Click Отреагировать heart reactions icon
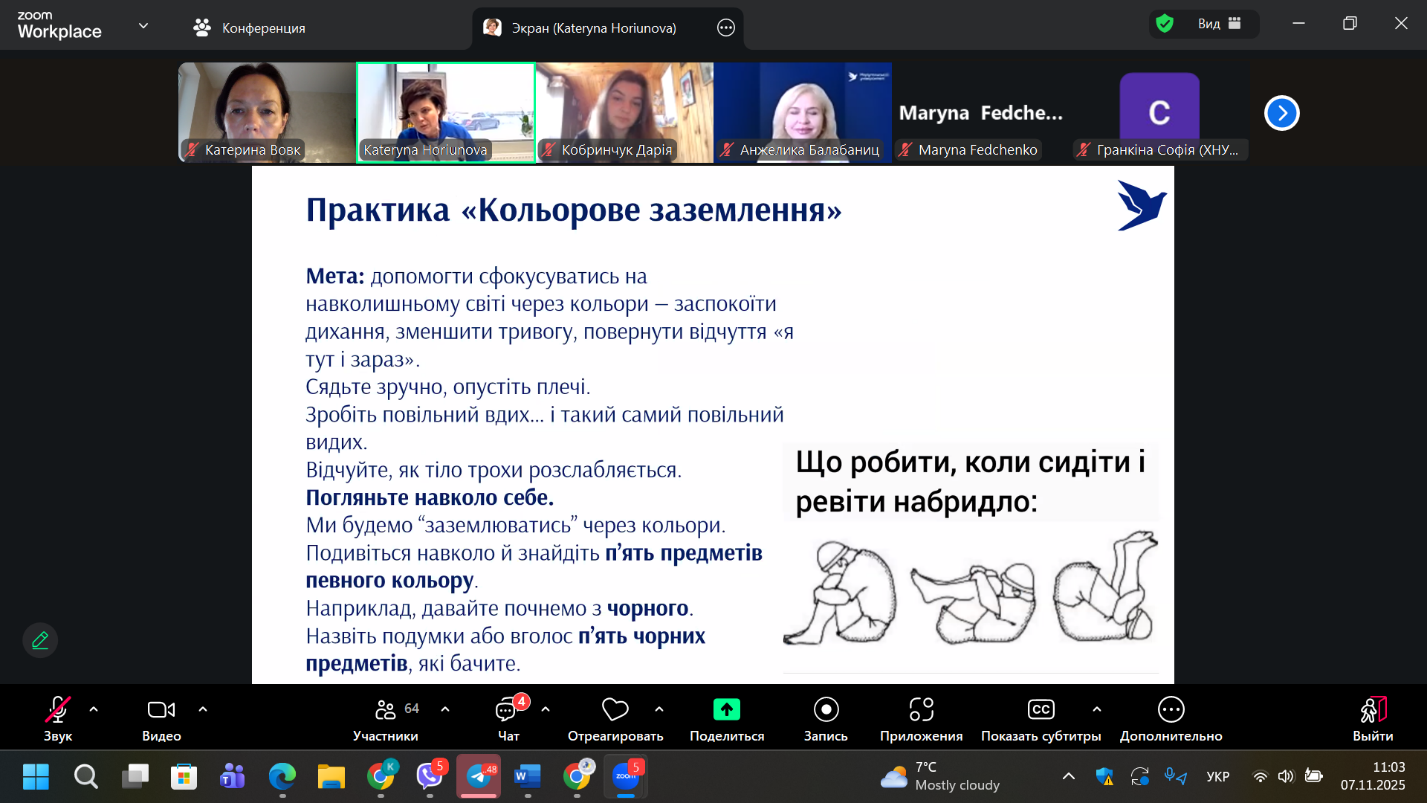Image resolution: width=1427 pixels, height=803 pixels. point(615,711)
